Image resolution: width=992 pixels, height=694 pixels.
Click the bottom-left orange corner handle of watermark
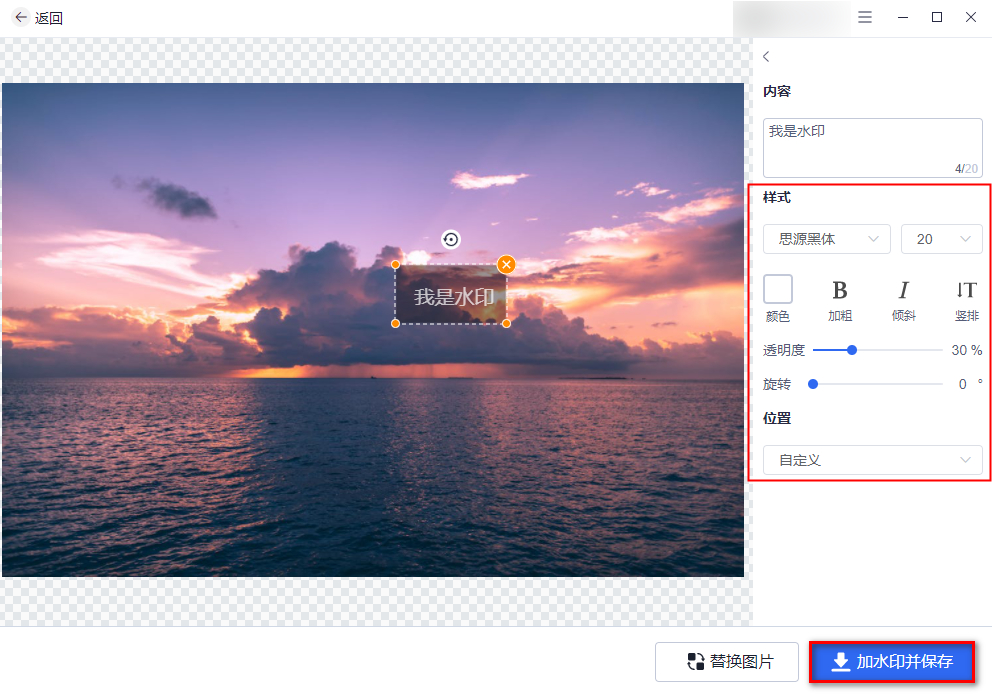click(x=395, y=323)
